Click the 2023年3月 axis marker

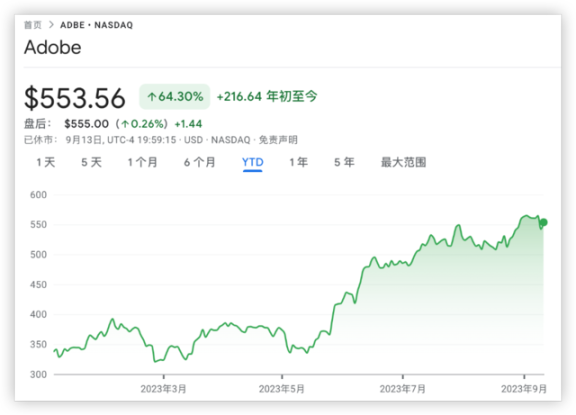pos(163,389)
